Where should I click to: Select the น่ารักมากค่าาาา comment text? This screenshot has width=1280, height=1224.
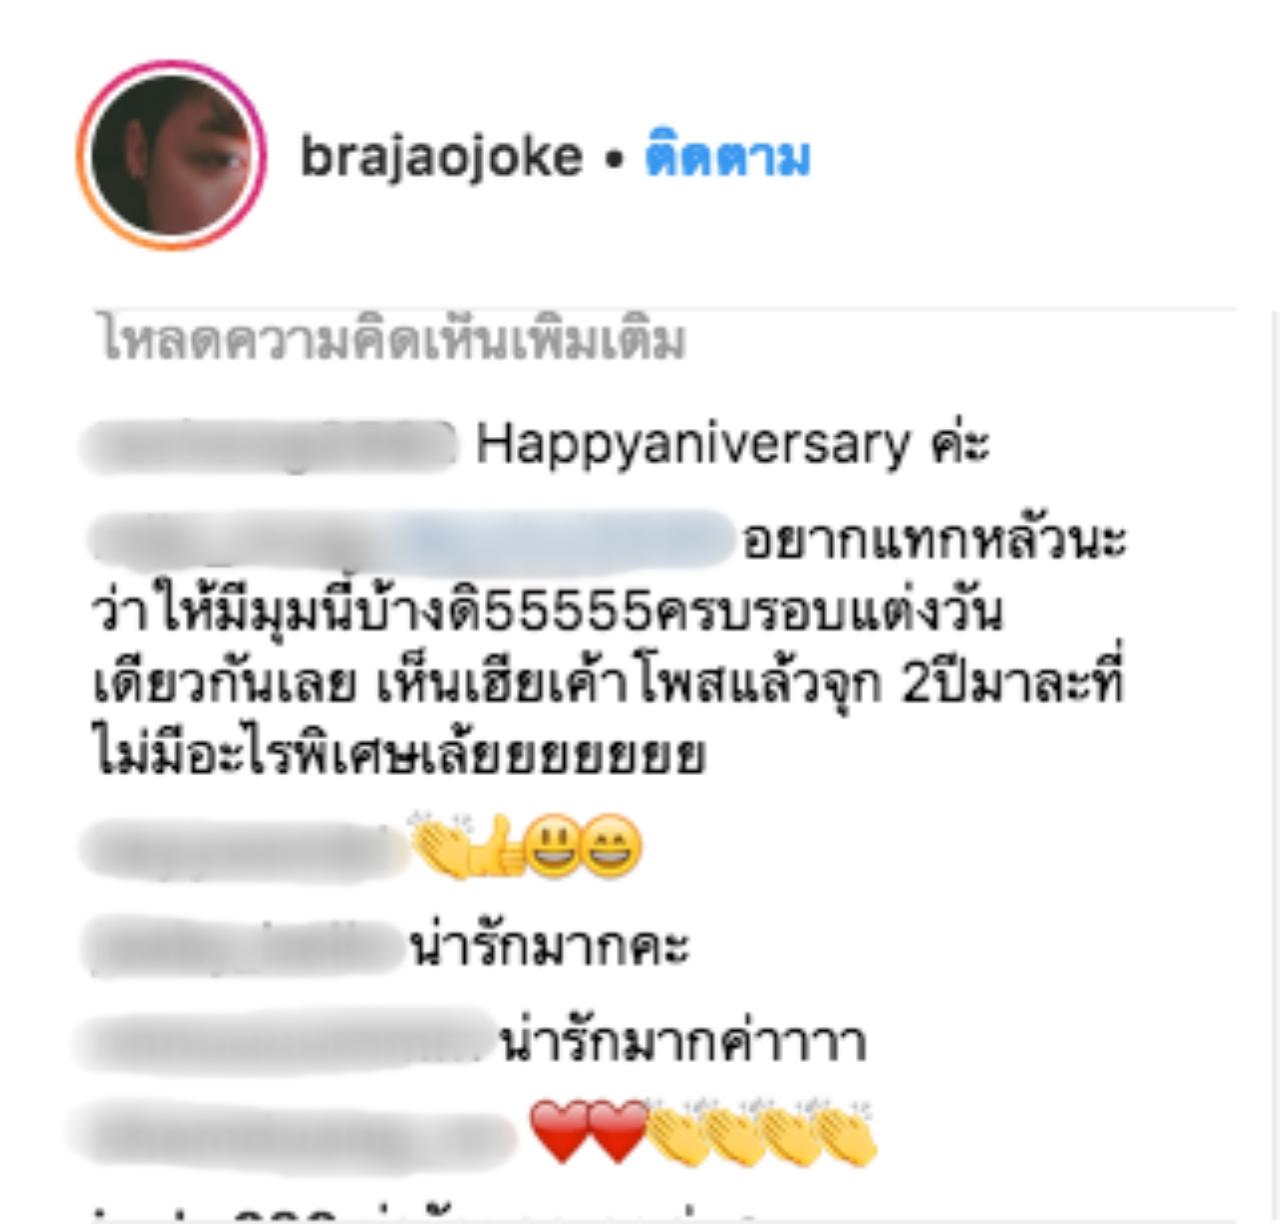682,1042
